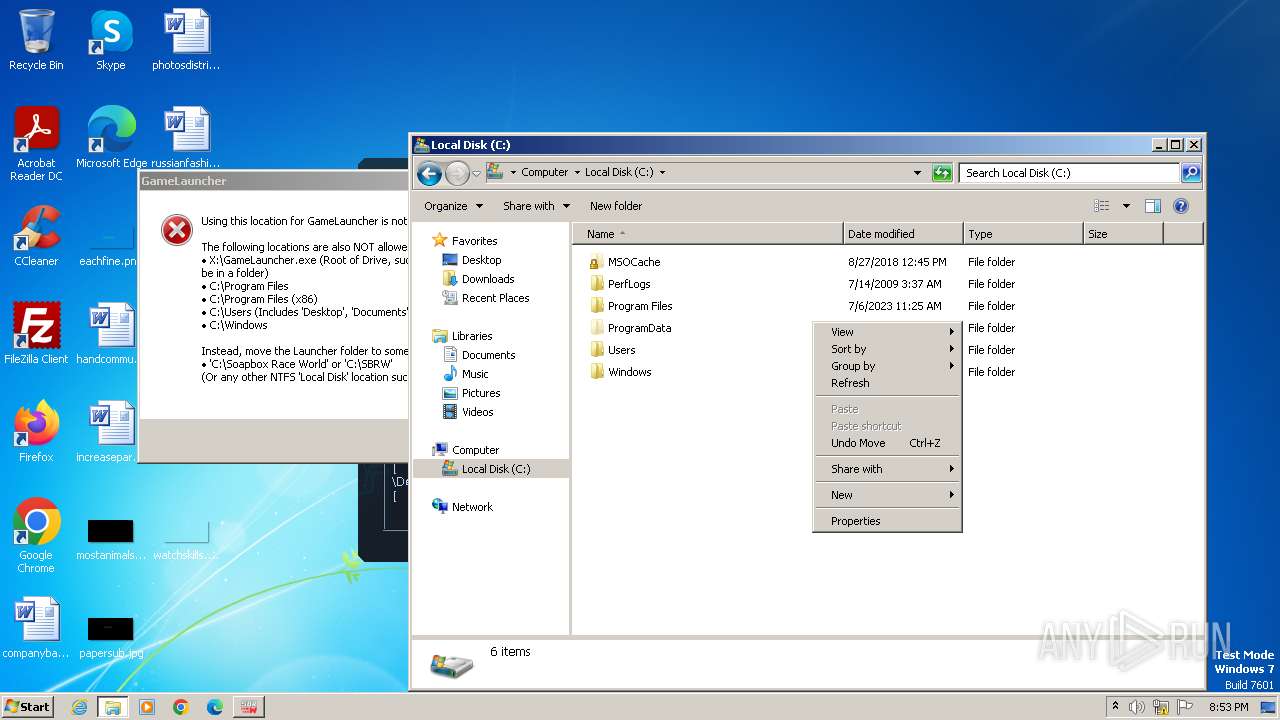The height and width of the screenshot is (720, 1280).
Task: Open the Documents library
Action: point(488,355)
